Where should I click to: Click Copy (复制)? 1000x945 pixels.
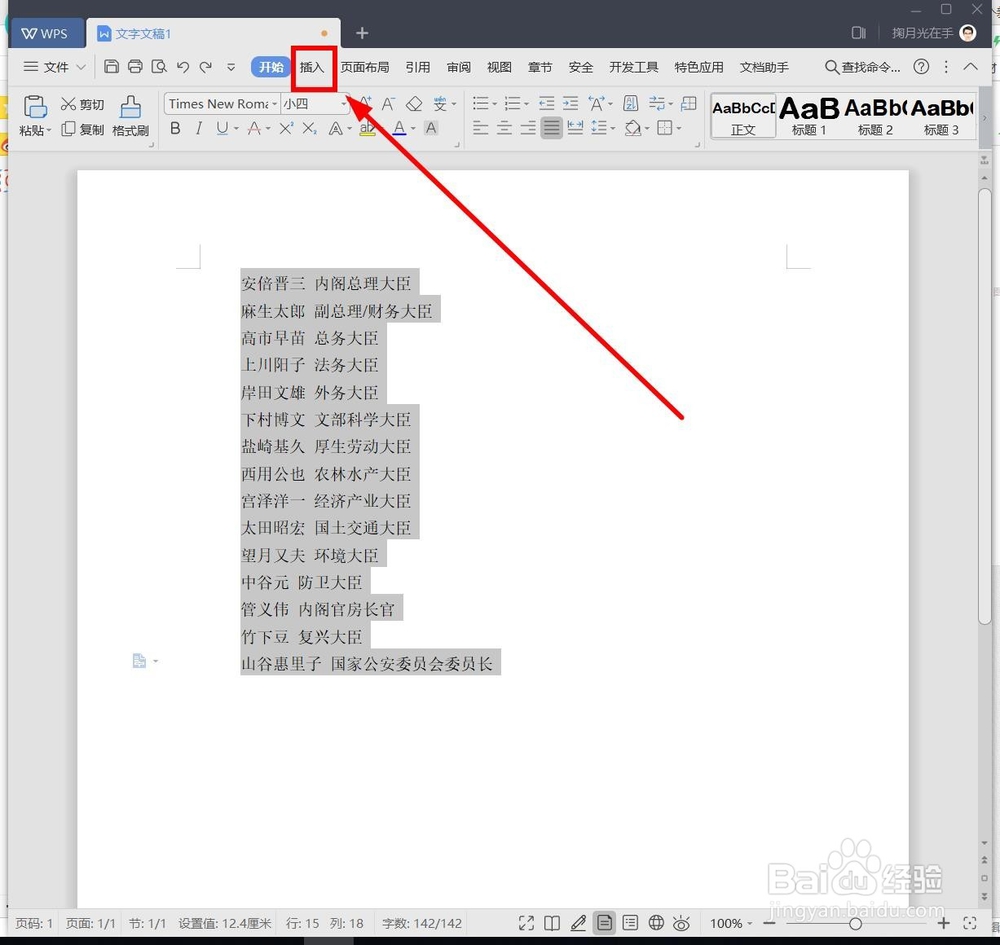pyautogui.click(x=82, y=129)
